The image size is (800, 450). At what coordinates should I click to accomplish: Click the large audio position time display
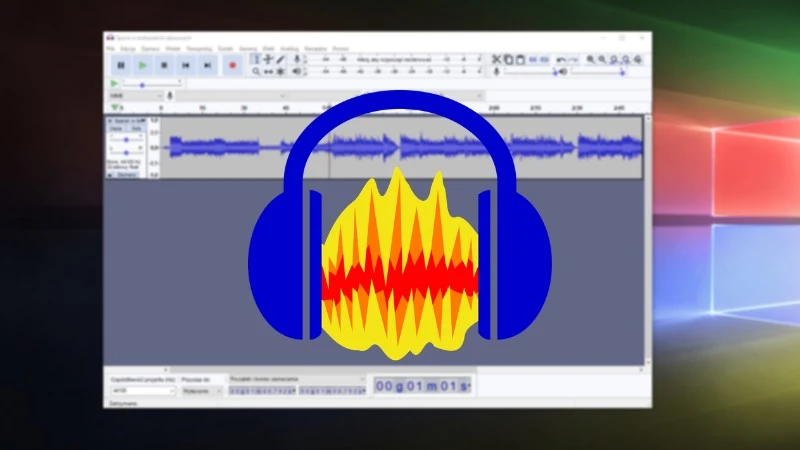pos(422,386)
